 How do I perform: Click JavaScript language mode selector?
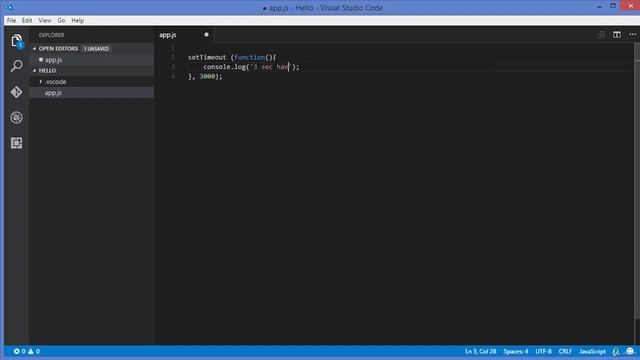click(x=593, y=351)
